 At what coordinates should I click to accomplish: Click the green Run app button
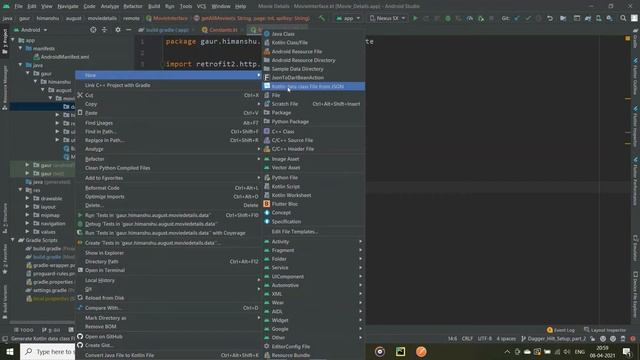pyautogui.click(x=415, y=18)
